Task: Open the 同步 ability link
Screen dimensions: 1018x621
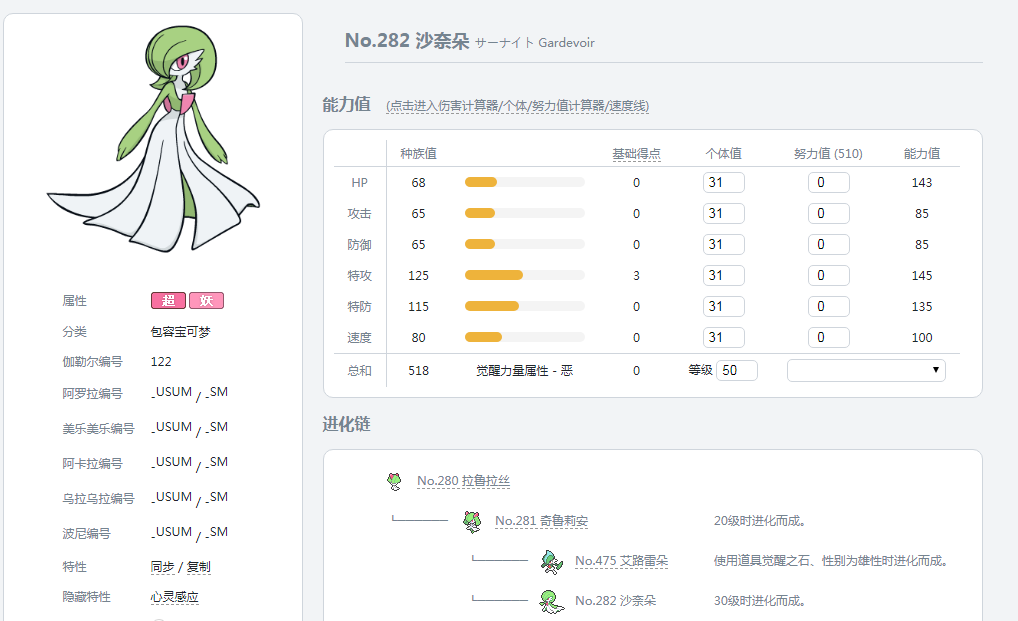Action: (x=162, y=566)
